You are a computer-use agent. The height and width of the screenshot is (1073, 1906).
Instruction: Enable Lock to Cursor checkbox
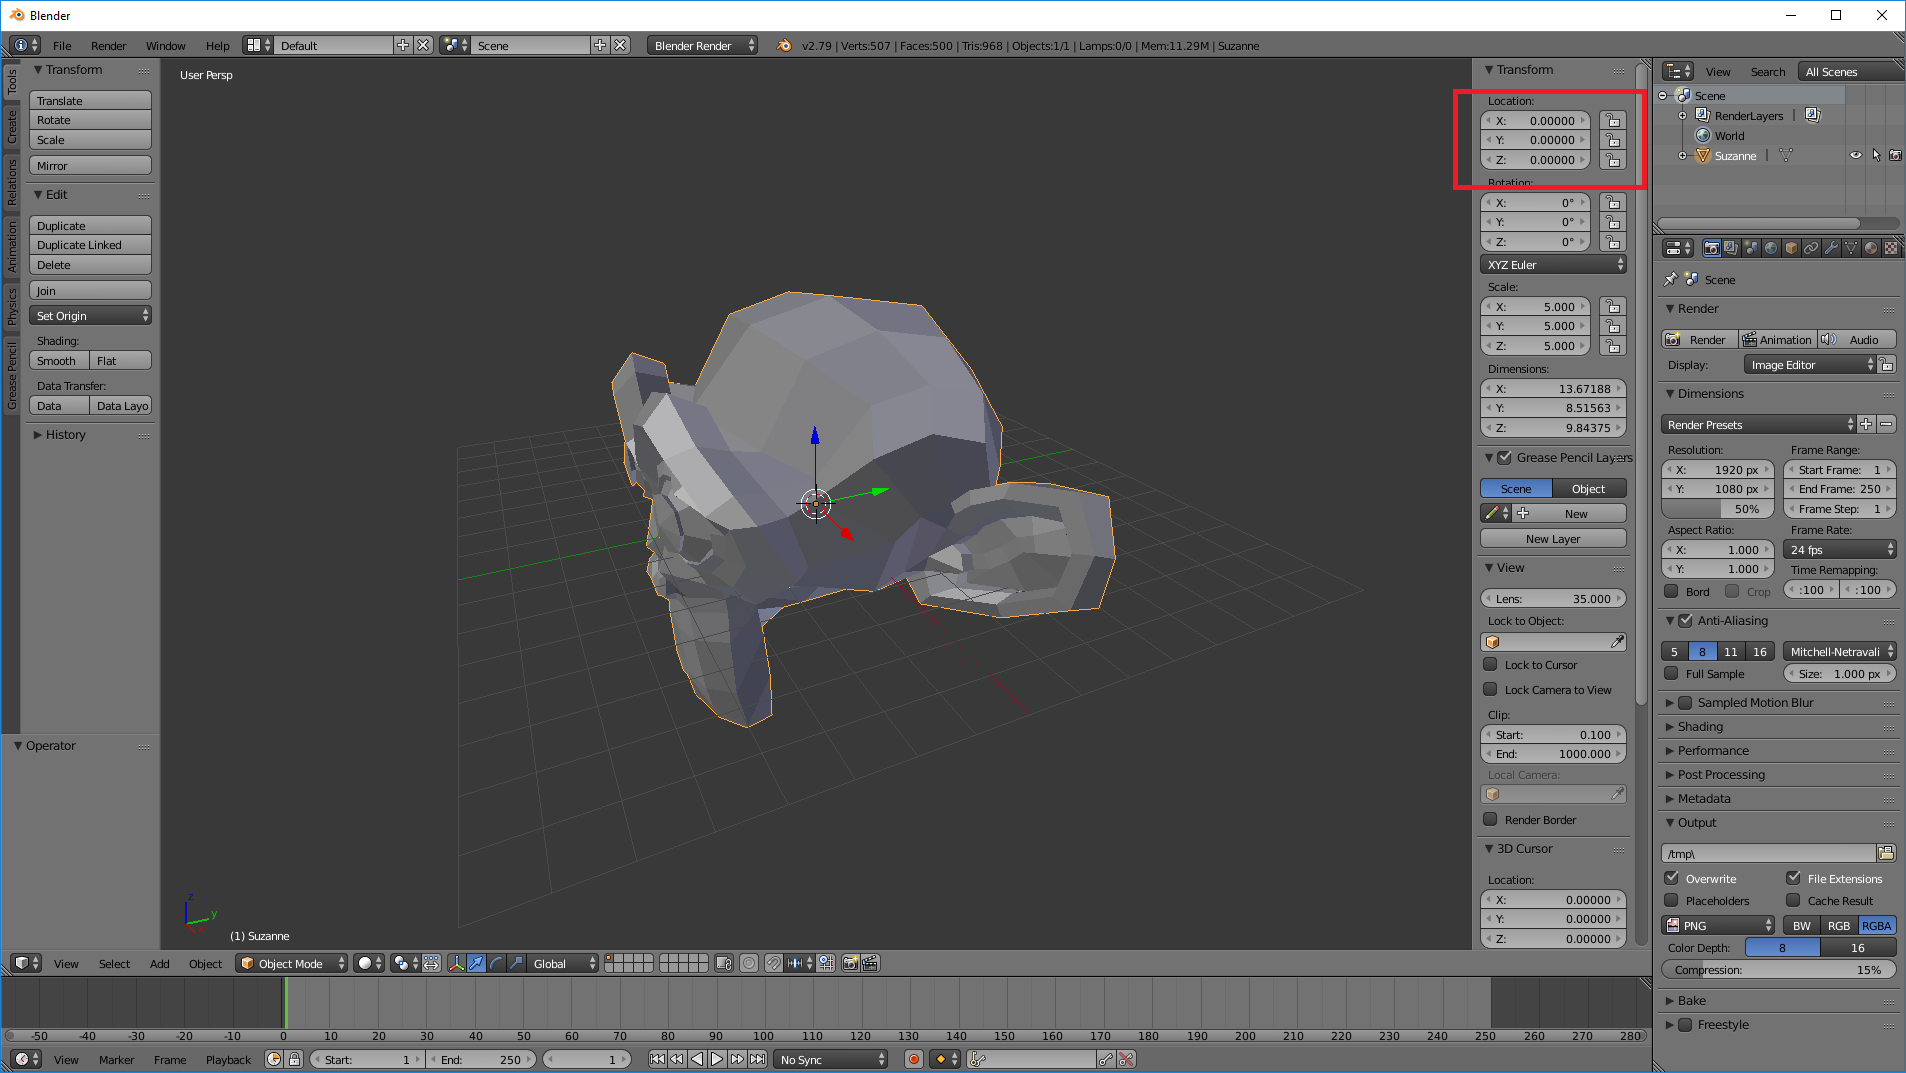(x=1490, y=665)
